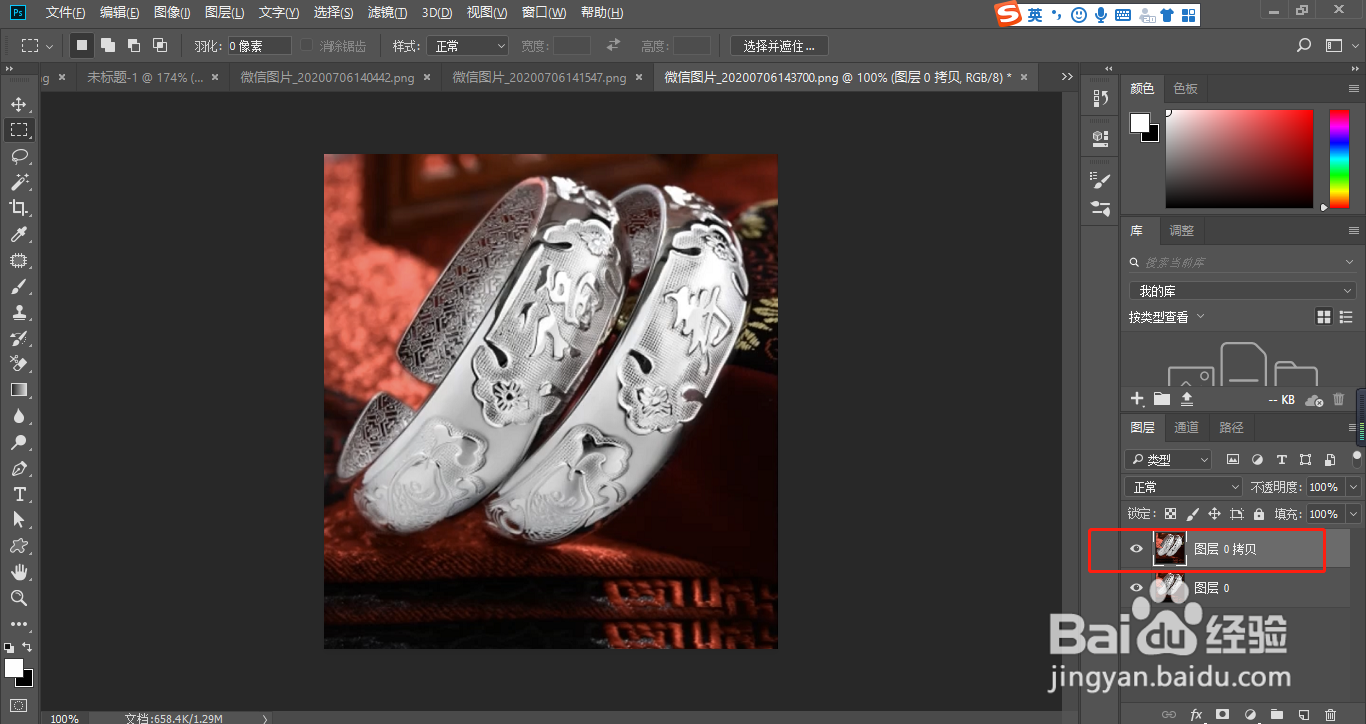Click the search icon in options bar

(x=1304, y=45)
